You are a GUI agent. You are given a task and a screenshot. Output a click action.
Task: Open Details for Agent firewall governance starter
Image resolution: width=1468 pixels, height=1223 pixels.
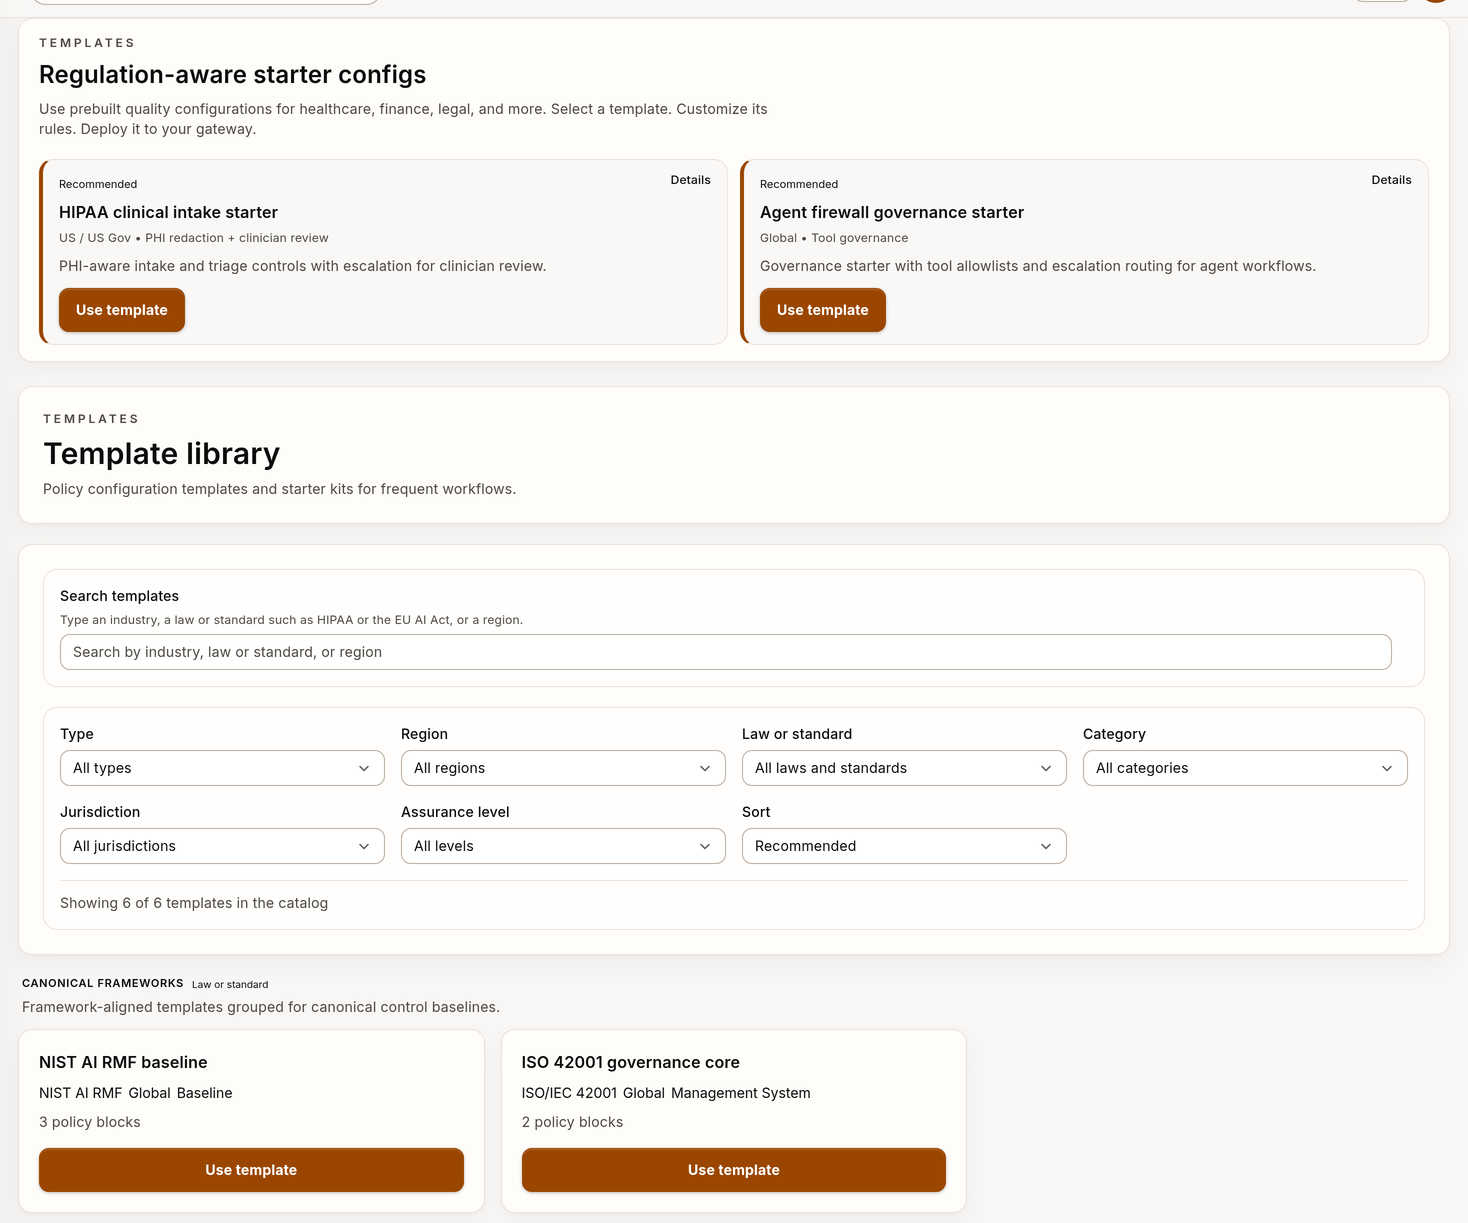(x=1391, y=180)
